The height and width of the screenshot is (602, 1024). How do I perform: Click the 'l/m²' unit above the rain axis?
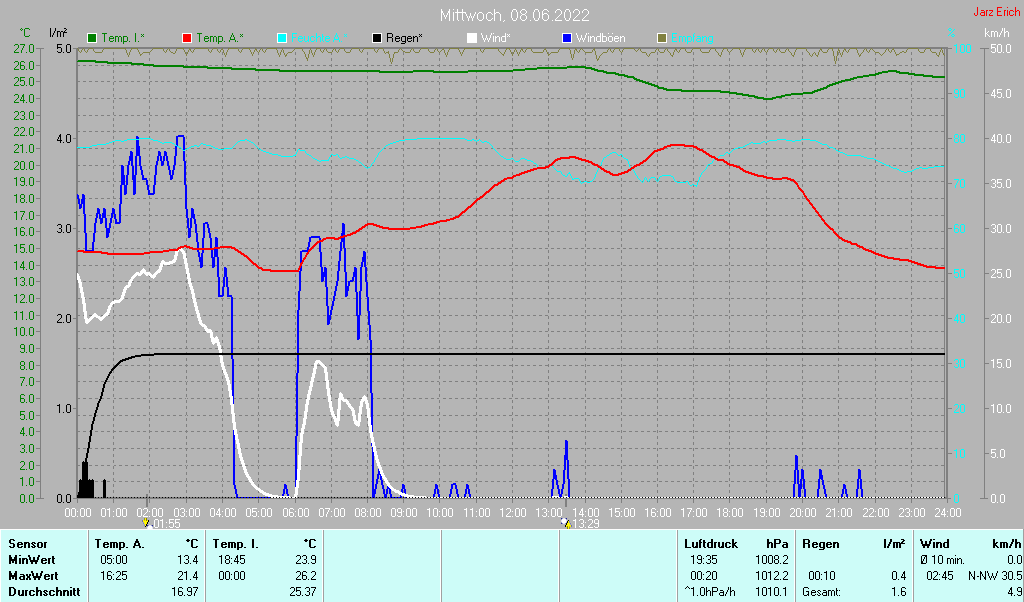click(58, 33)
